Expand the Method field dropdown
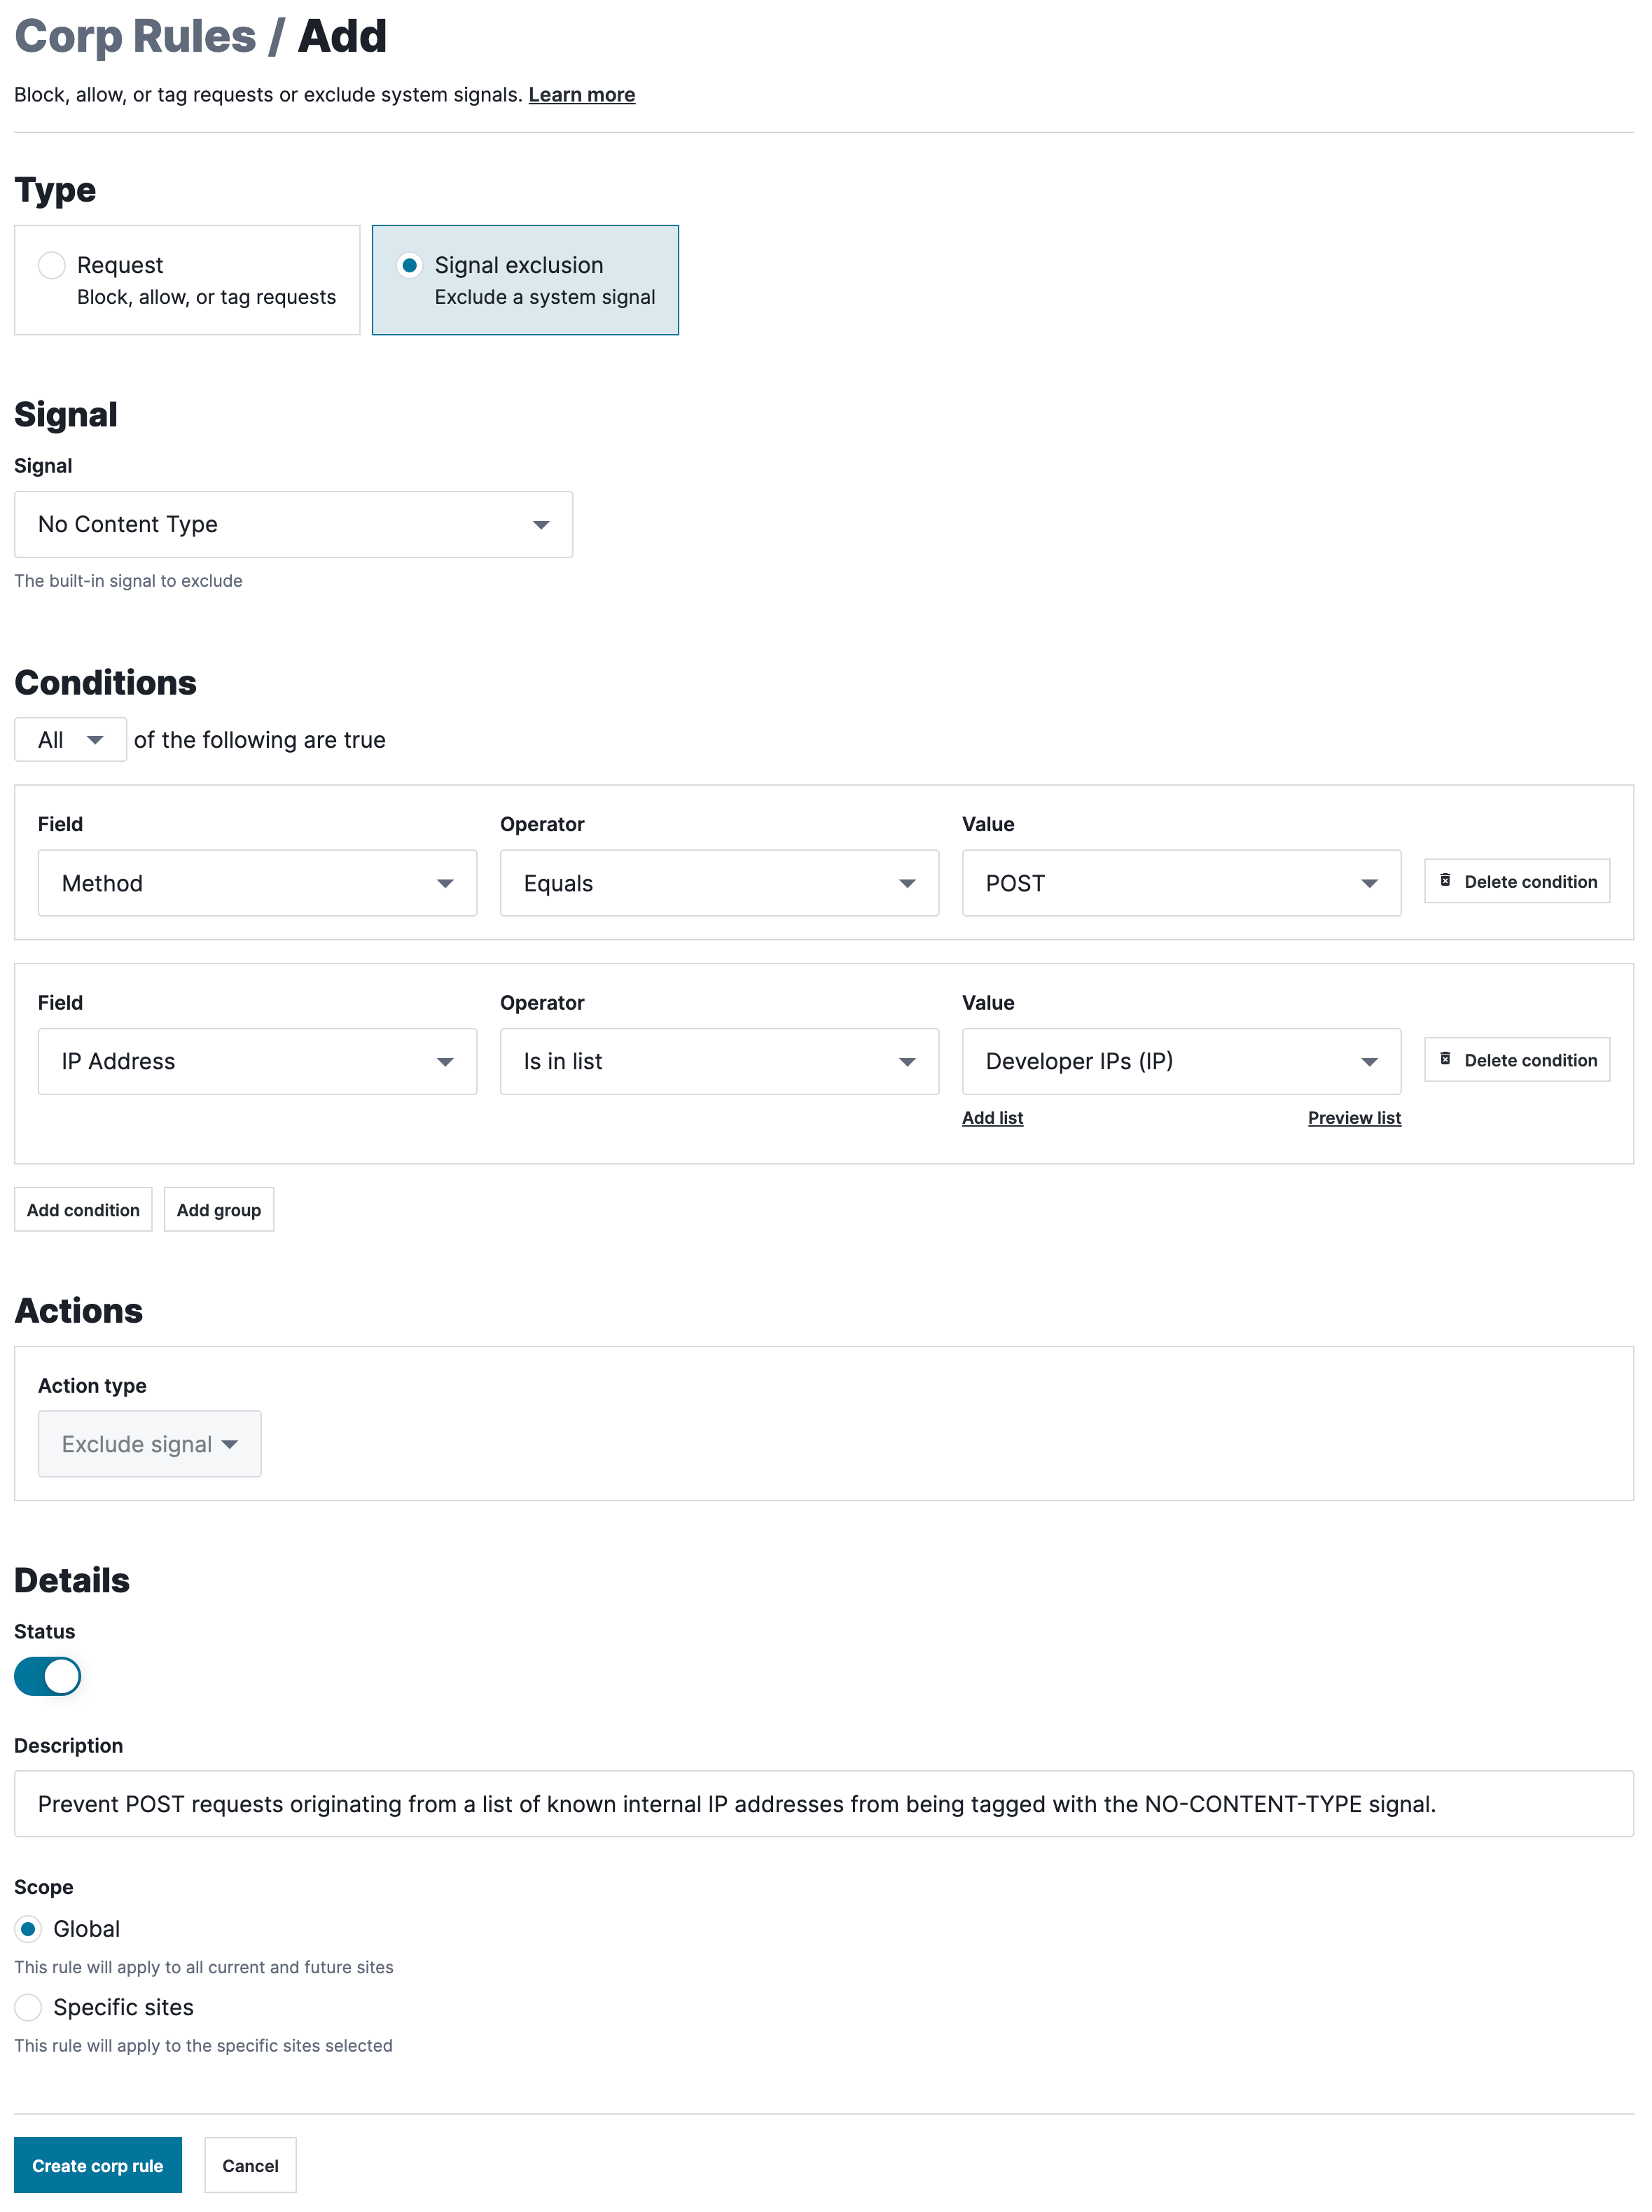The image size is (1652, 2212). [x=256, y=882]
